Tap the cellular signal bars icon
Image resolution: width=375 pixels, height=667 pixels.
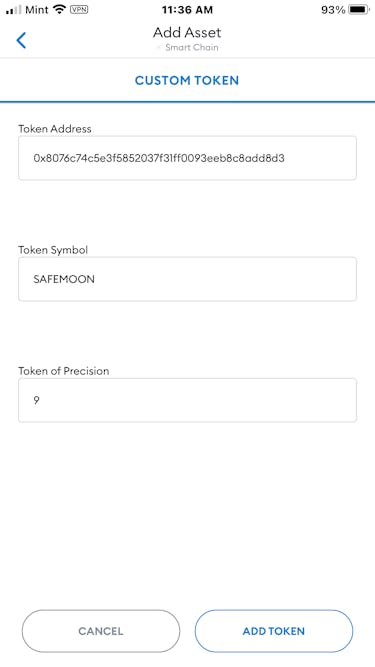coord(14,10)
